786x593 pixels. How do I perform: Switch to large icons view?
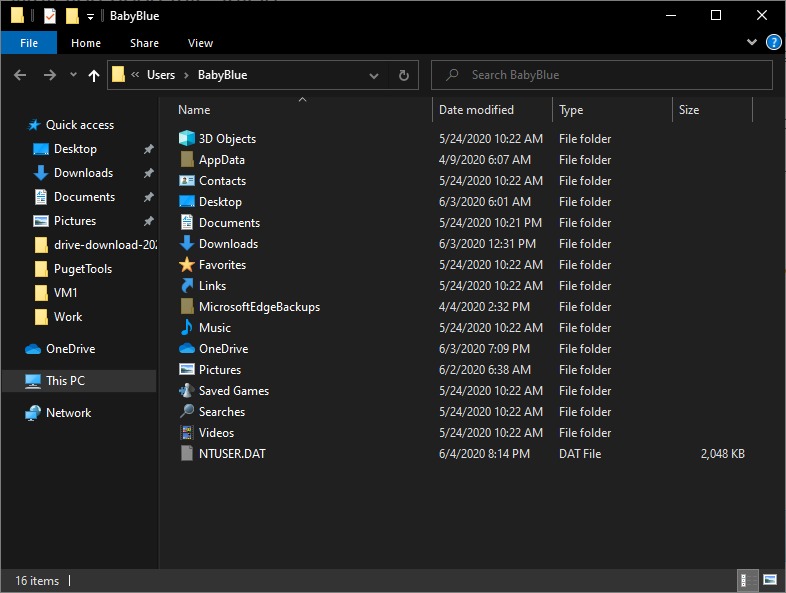[770, 580]
